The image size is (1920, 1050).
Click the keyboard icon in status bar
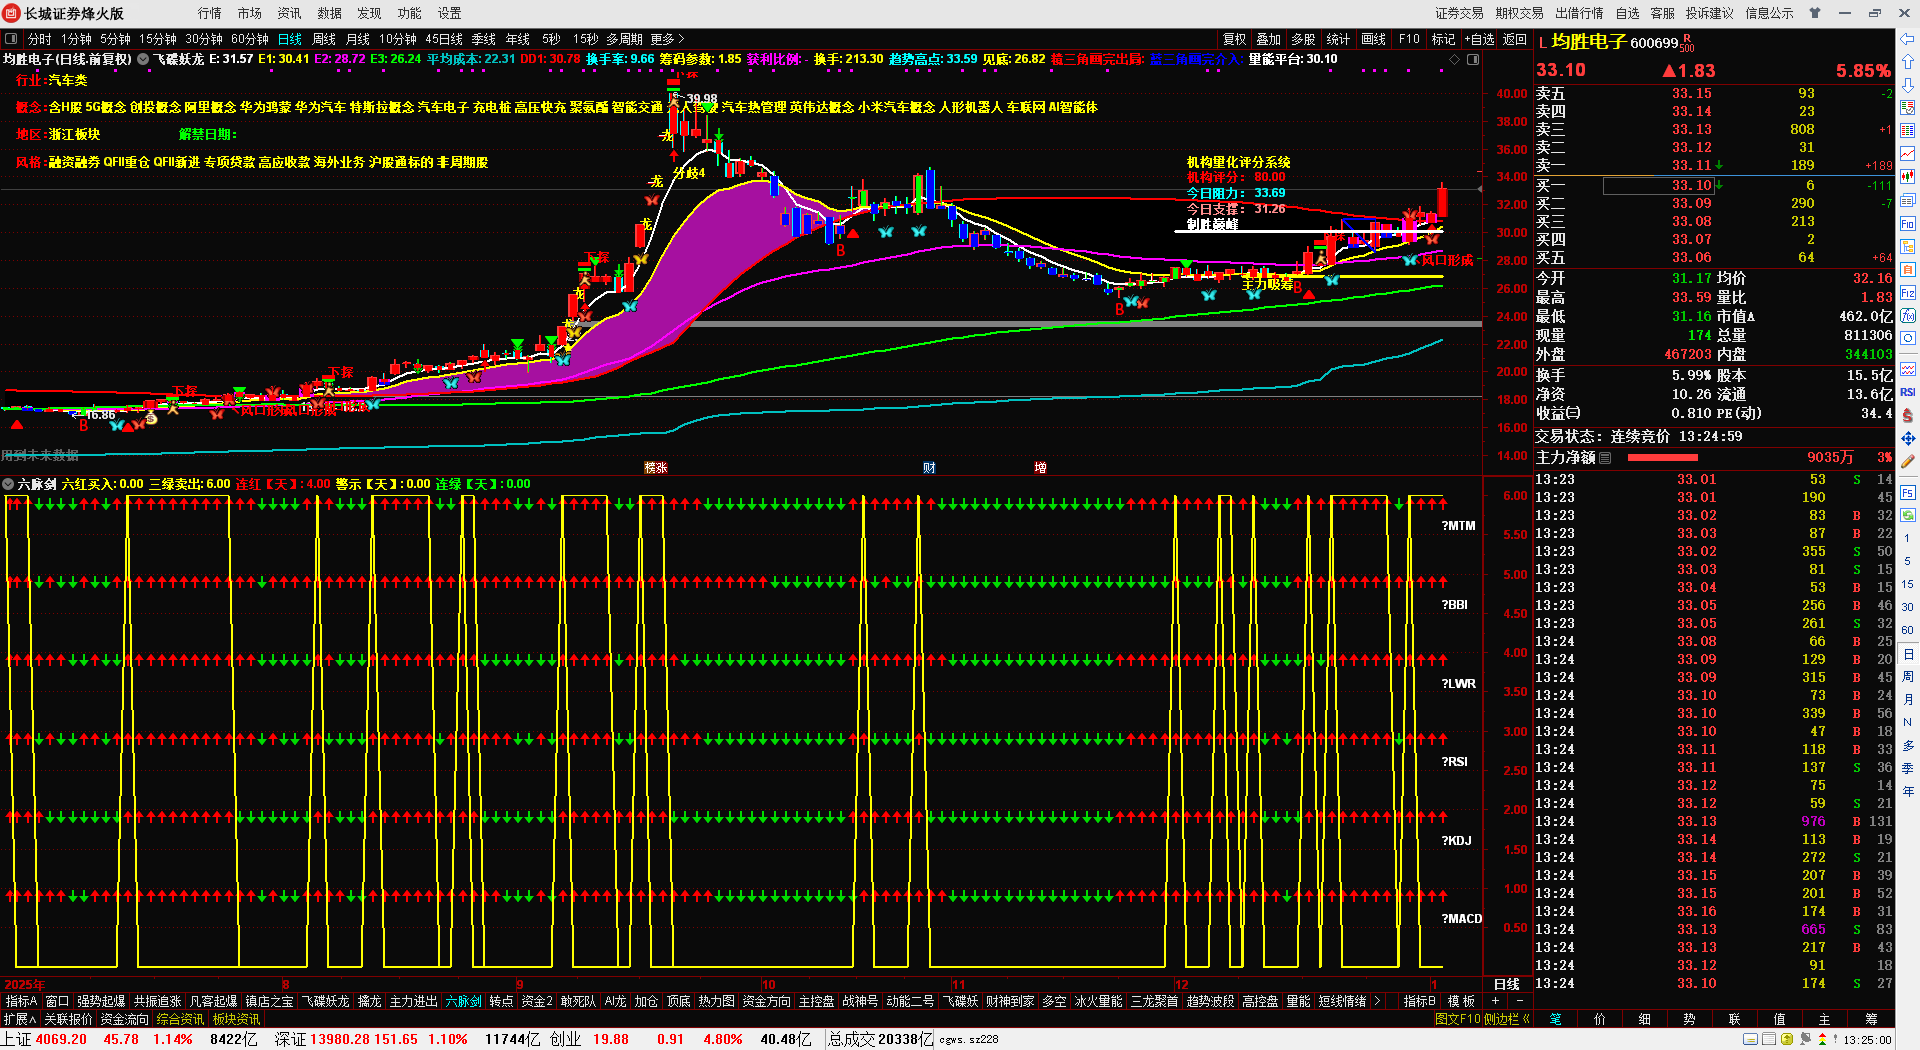(1750, 1039)
